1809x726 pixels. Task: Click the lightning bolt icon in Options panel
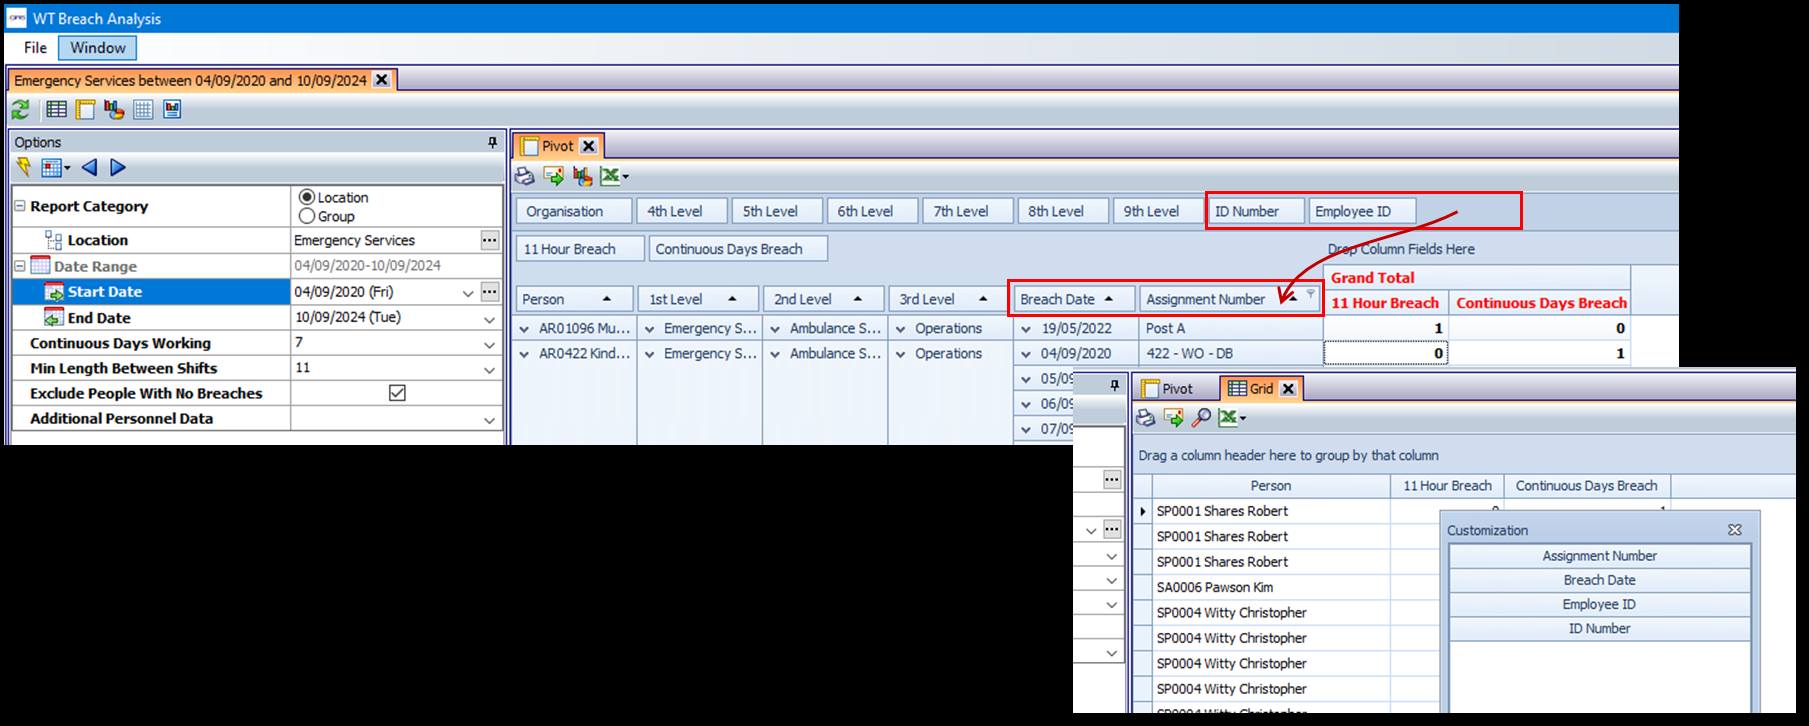24,167
